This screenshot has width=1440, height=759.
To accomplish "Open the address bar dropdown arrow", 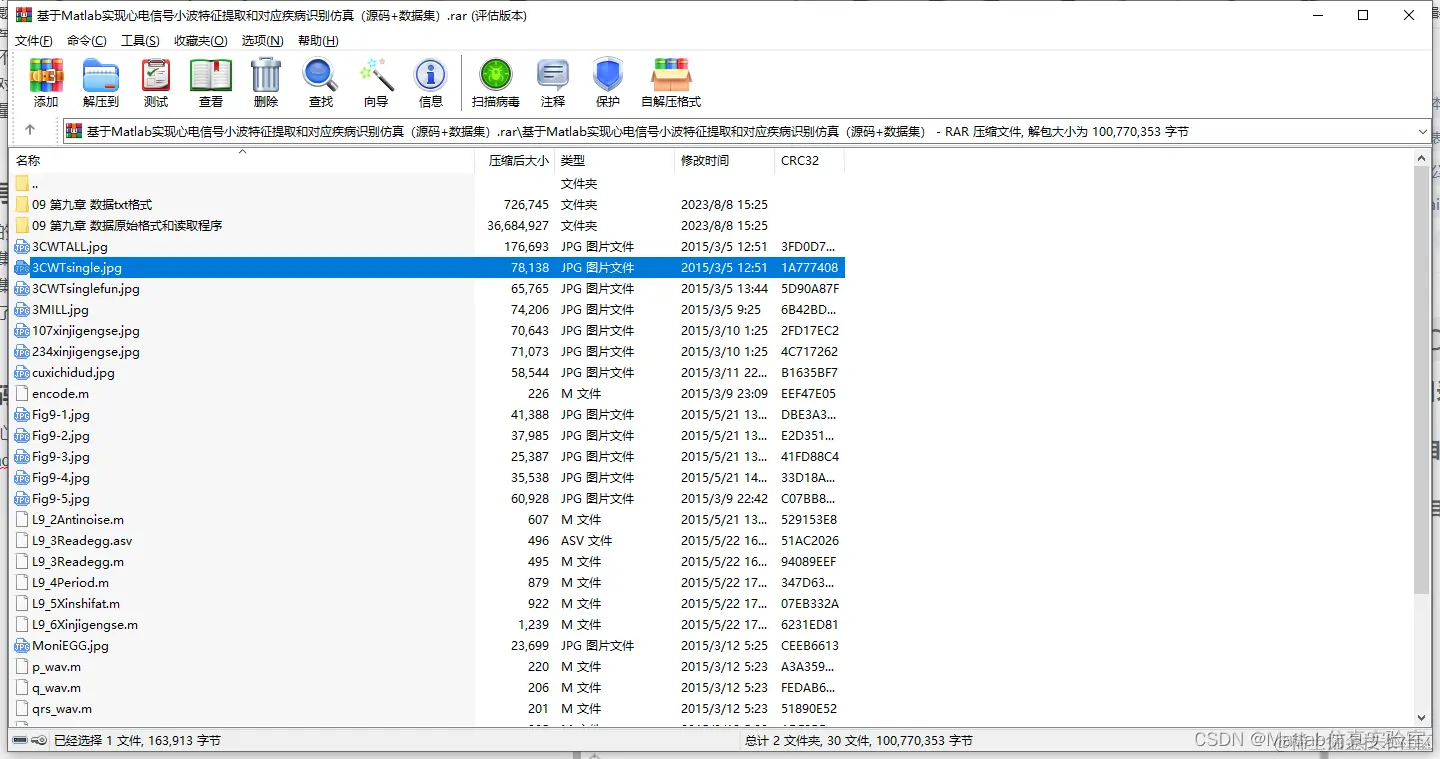I will tap(1422, 130).
